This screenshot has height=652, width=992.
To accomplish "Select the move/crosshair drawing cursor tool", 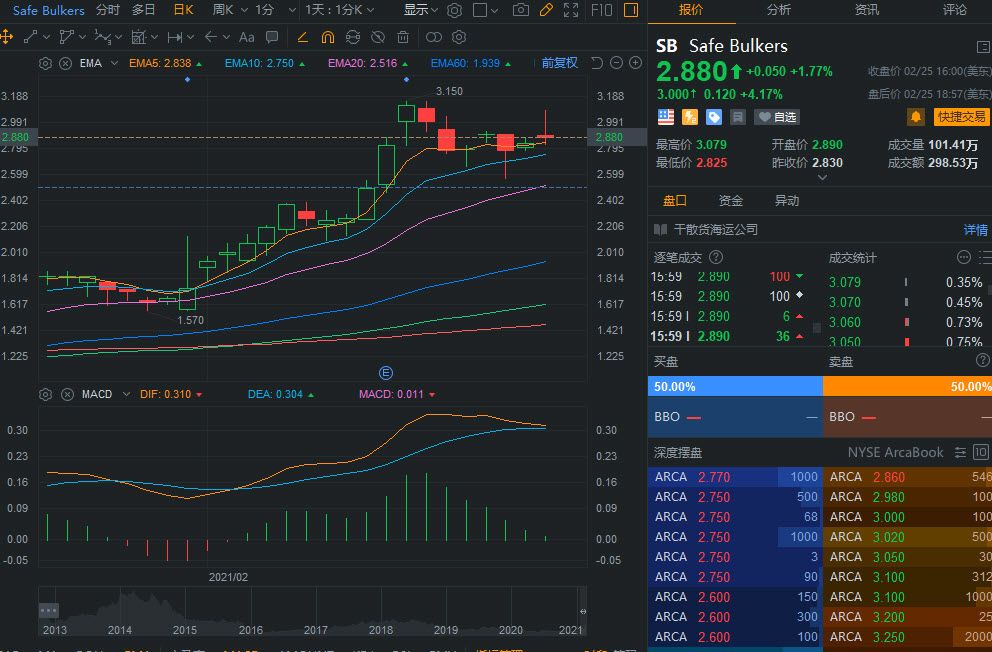I will point(6,37).
